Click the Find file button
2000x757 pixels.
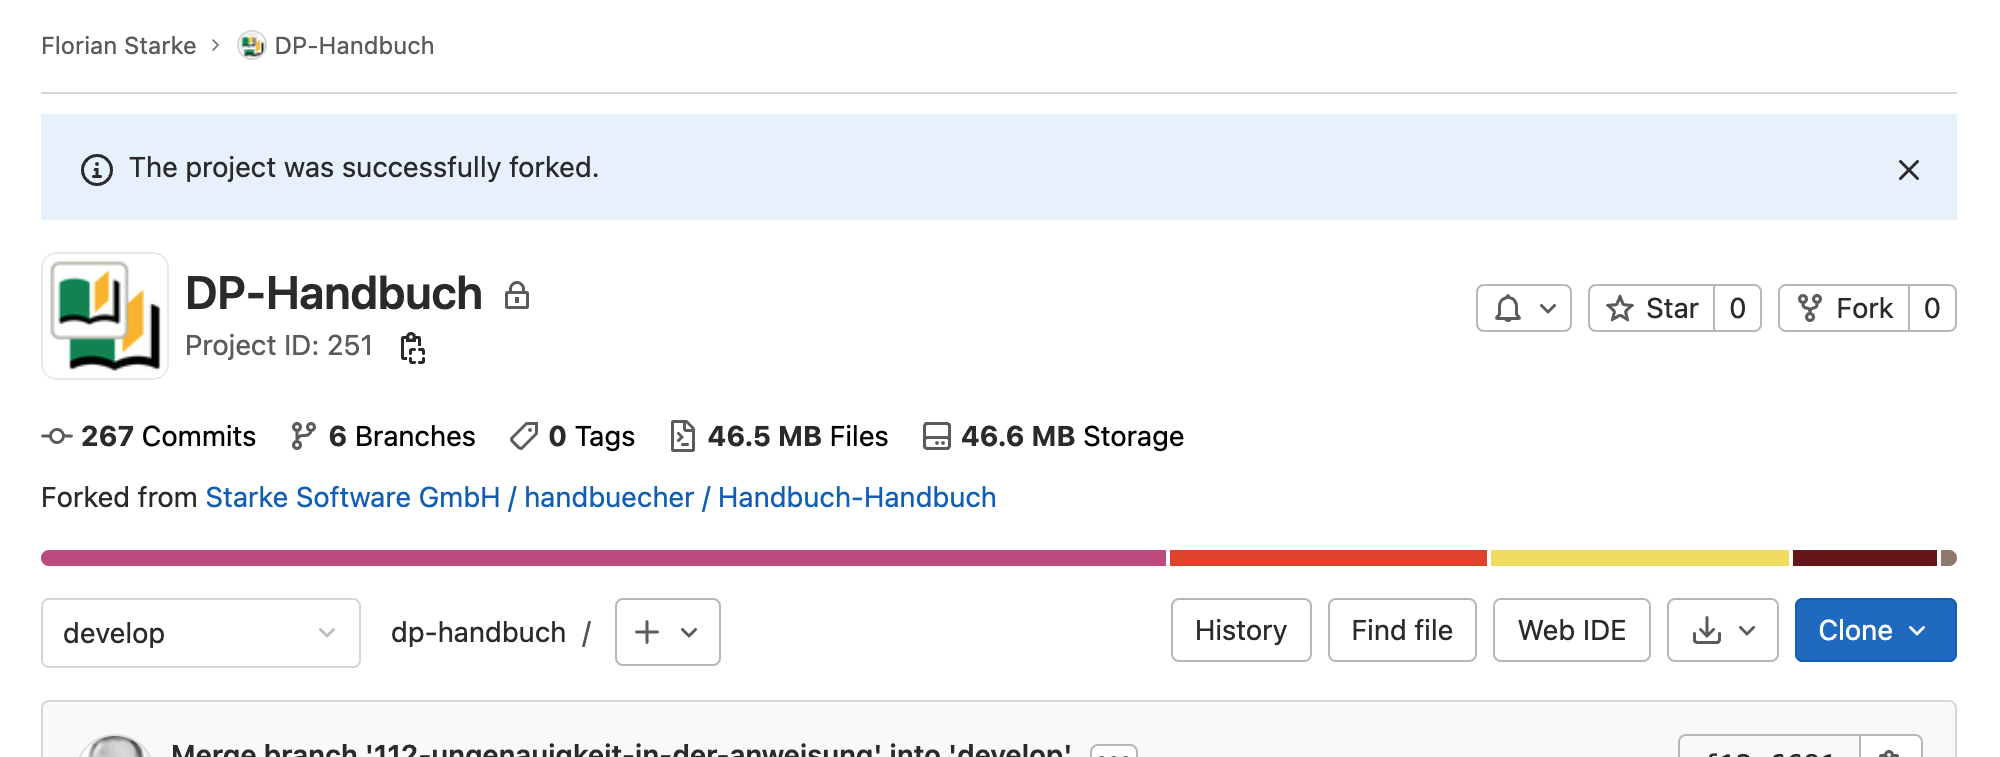point(1401,630)
